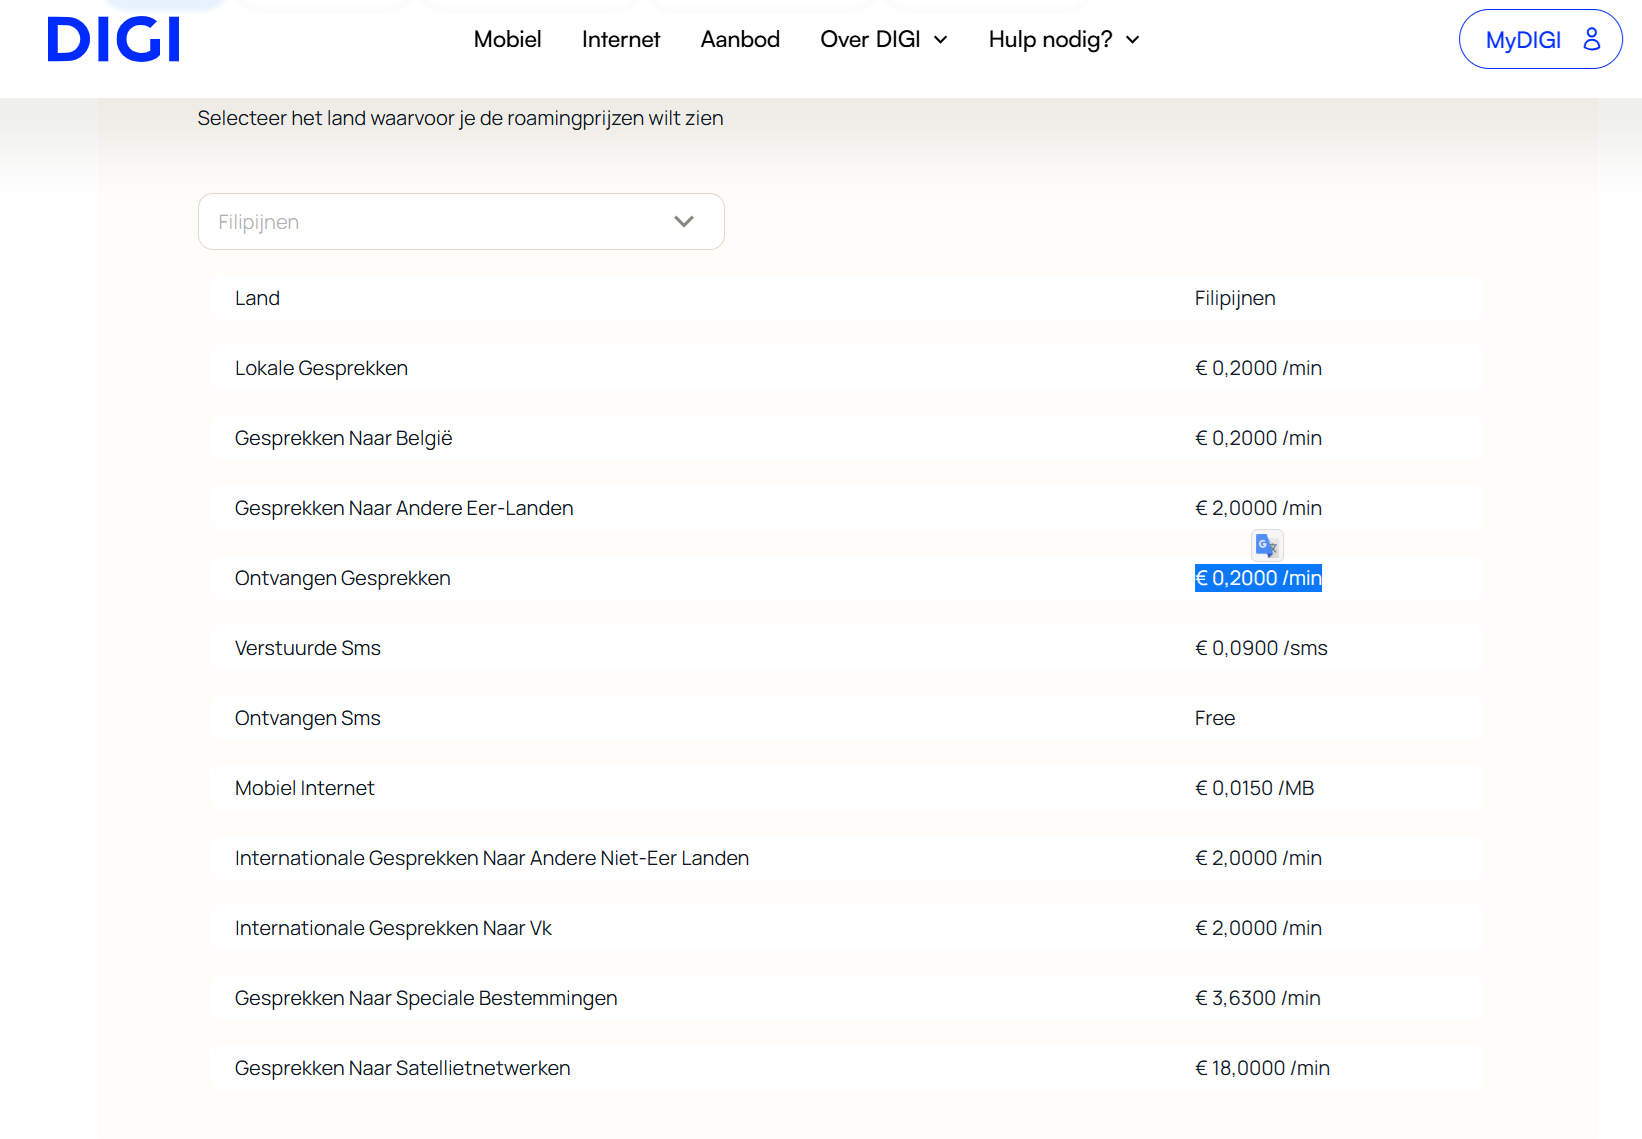Expand the Over DIGI menu
This screenshot has width=1642, height=1139.
click(883, 40)
